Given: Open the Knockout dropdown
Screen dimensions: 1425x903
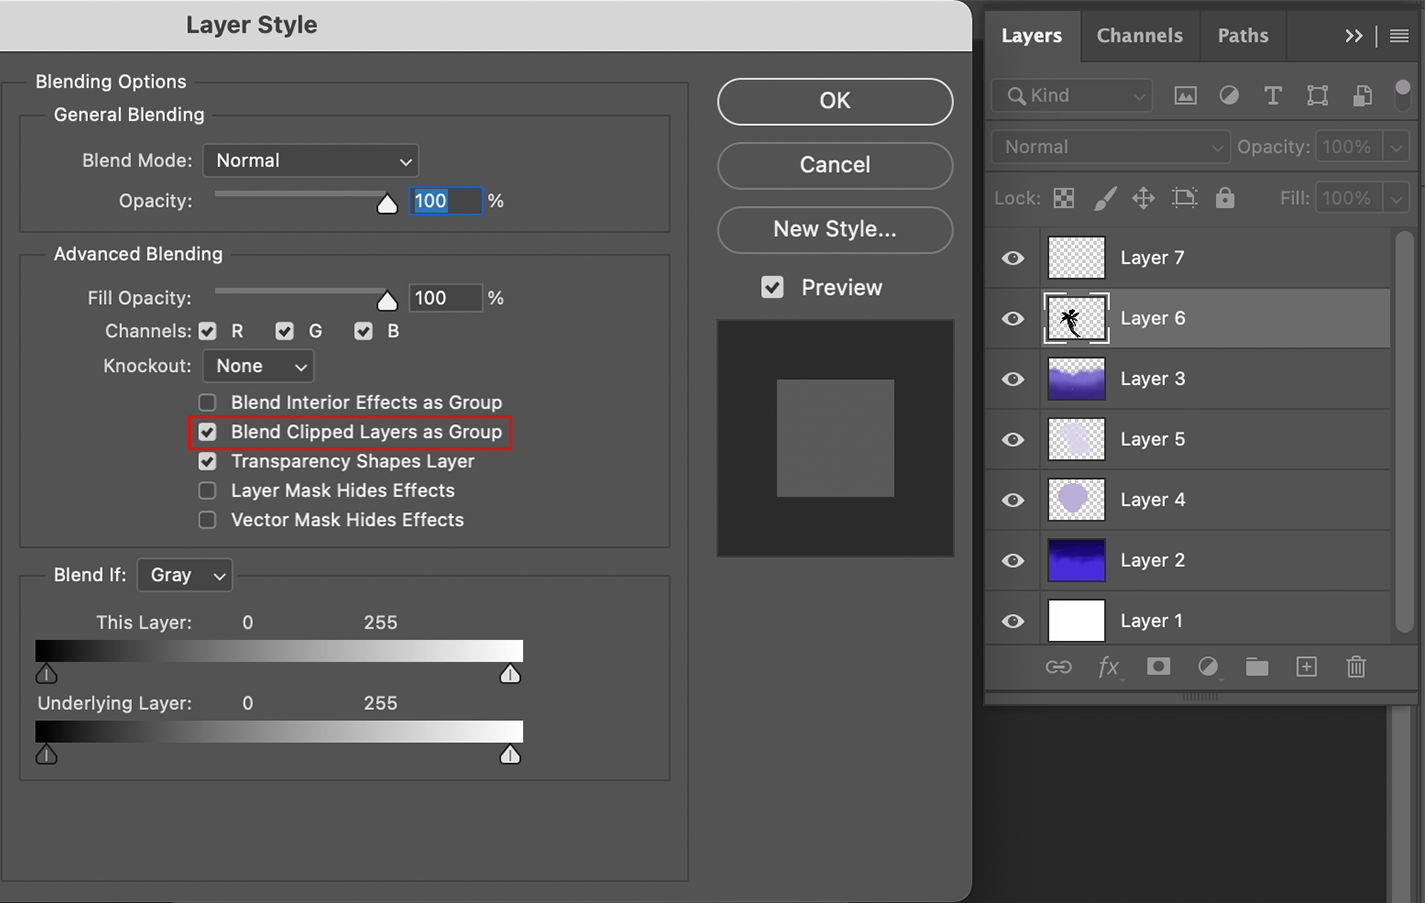Looking at the screenshot, I should (257, 366).
